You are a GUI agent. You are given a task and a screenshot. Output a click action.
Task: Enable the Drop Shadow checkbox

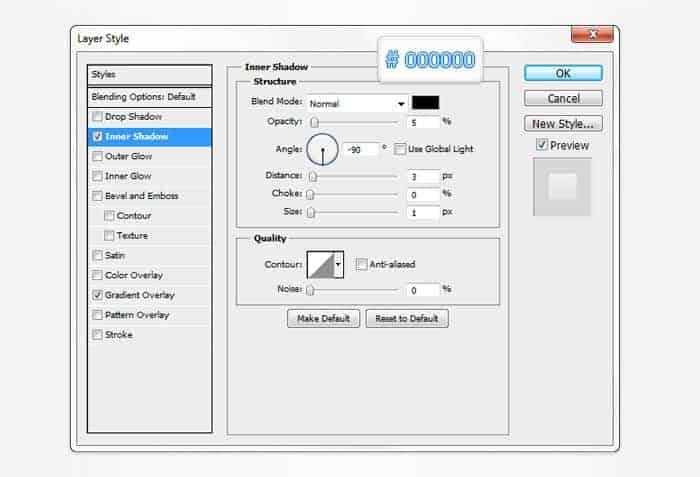pos(97,117)
